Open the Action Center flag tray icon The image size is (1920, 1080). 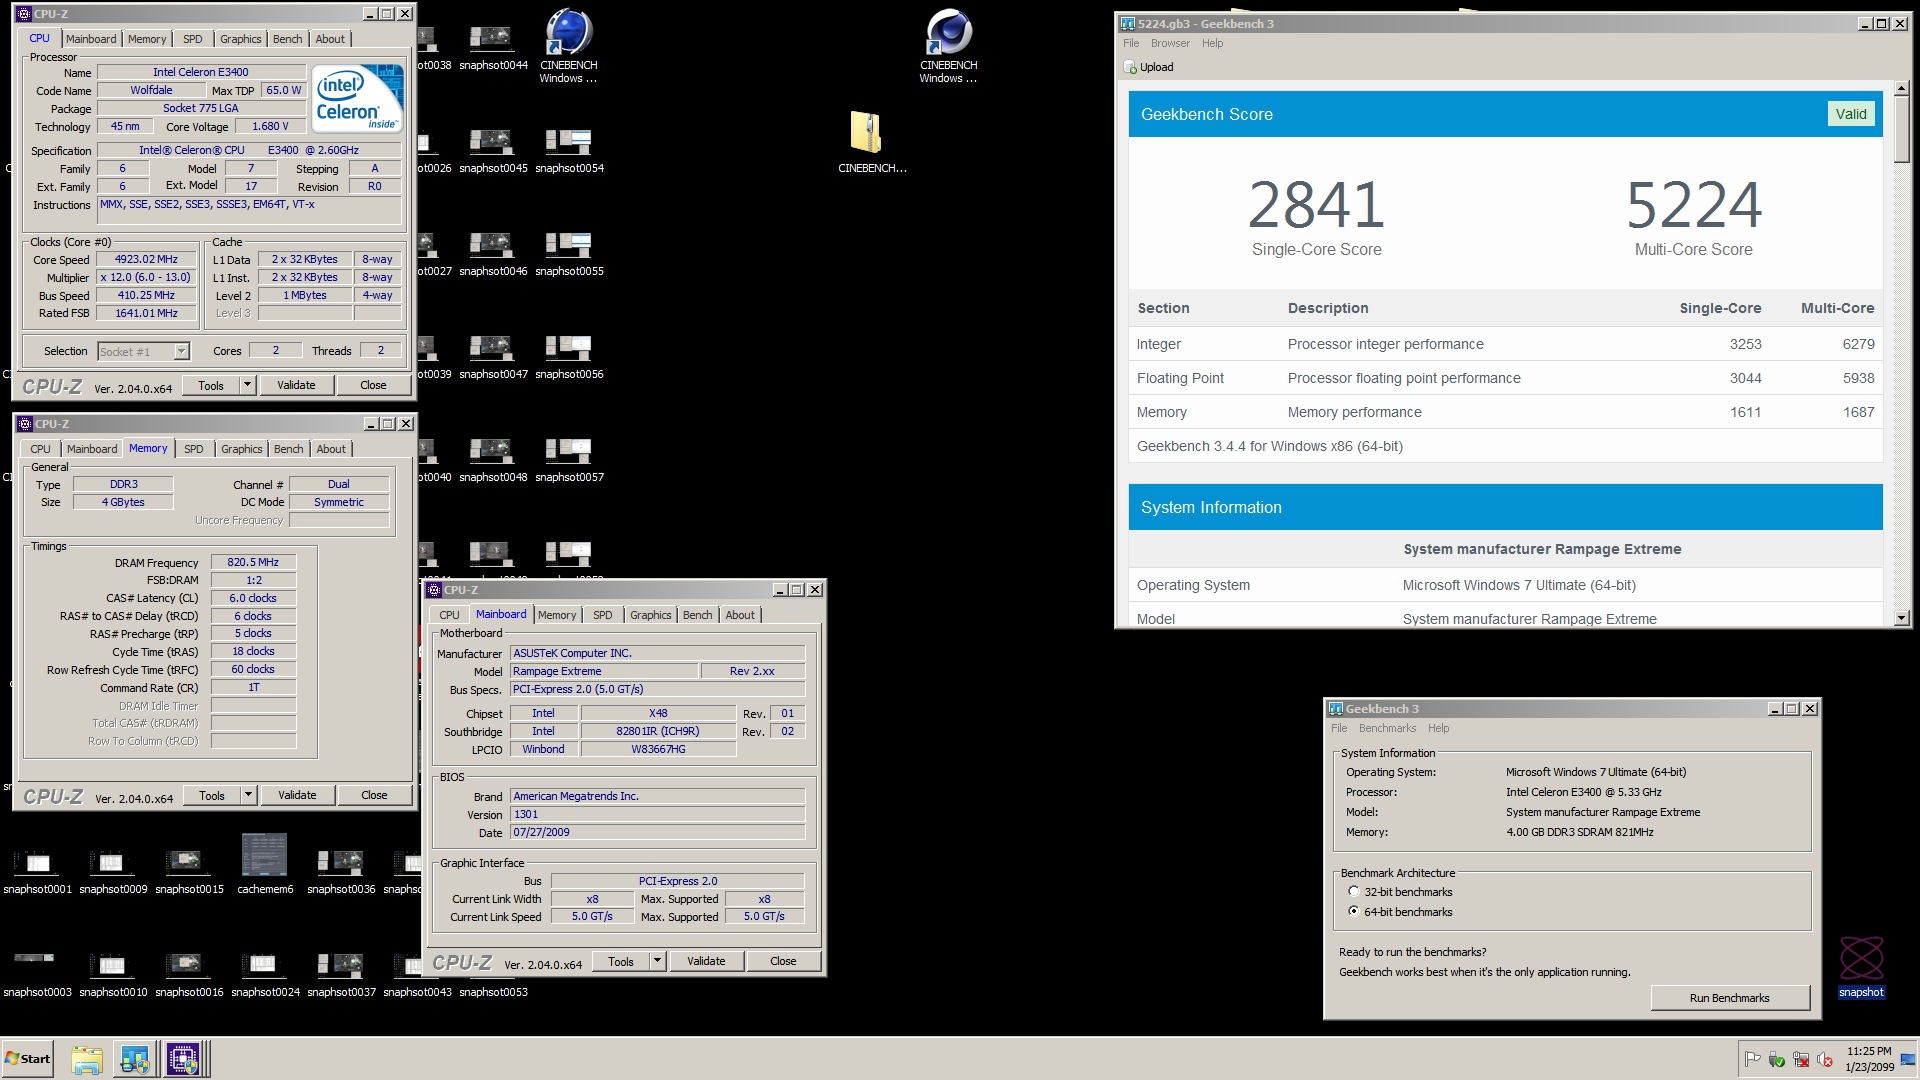coord(1752,1059)
